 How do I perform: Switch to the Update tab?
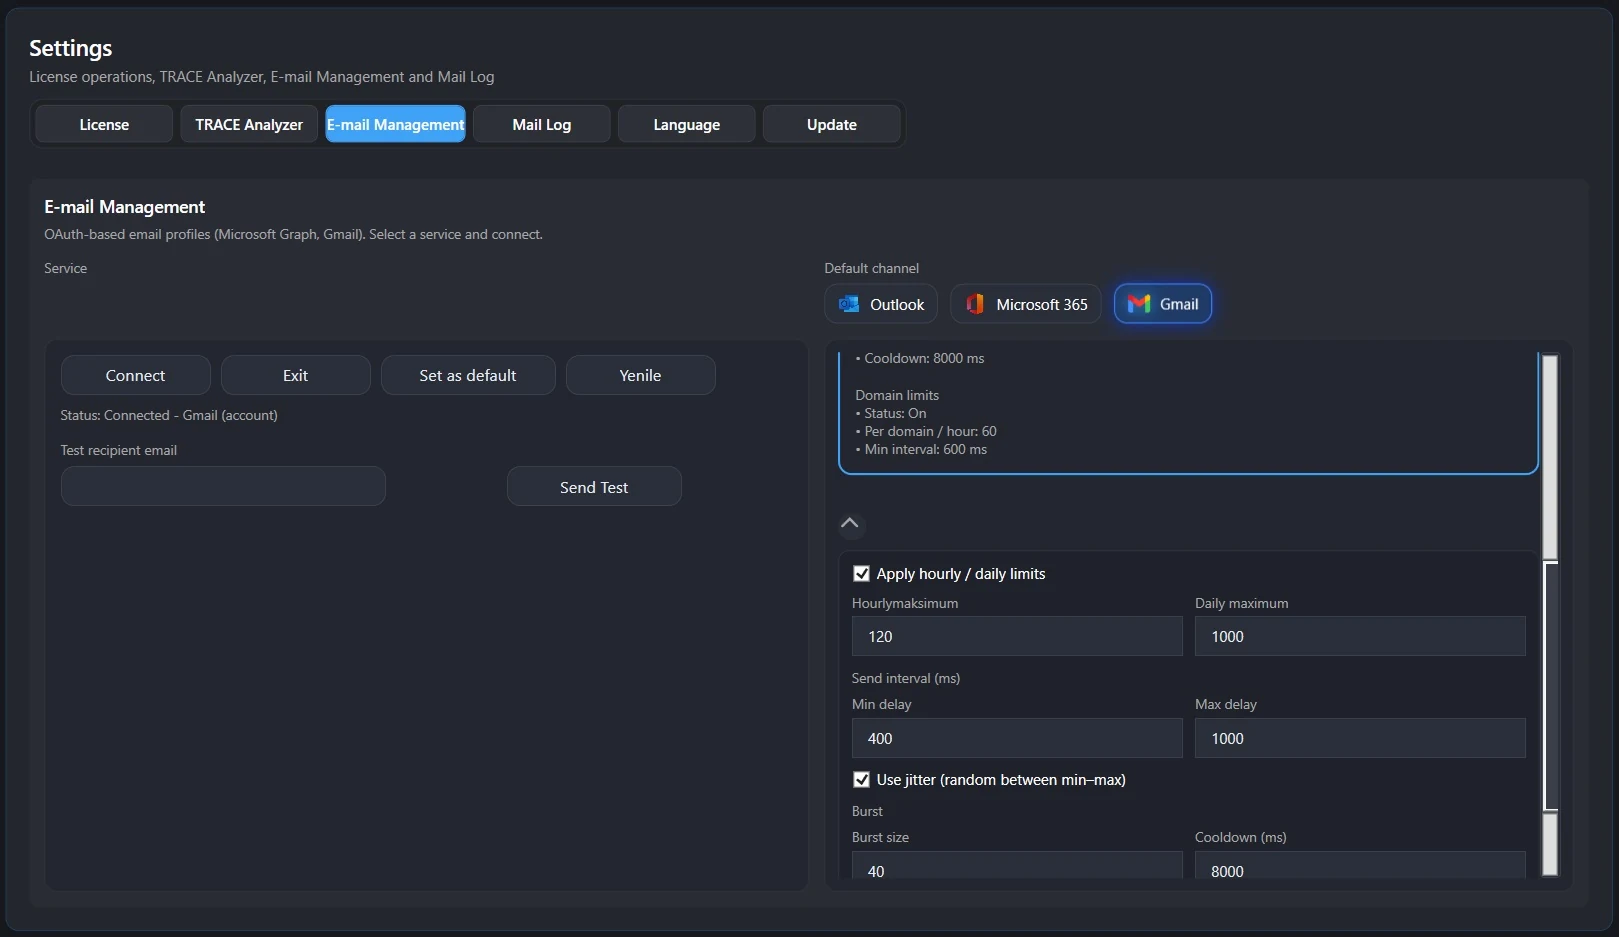831,125
